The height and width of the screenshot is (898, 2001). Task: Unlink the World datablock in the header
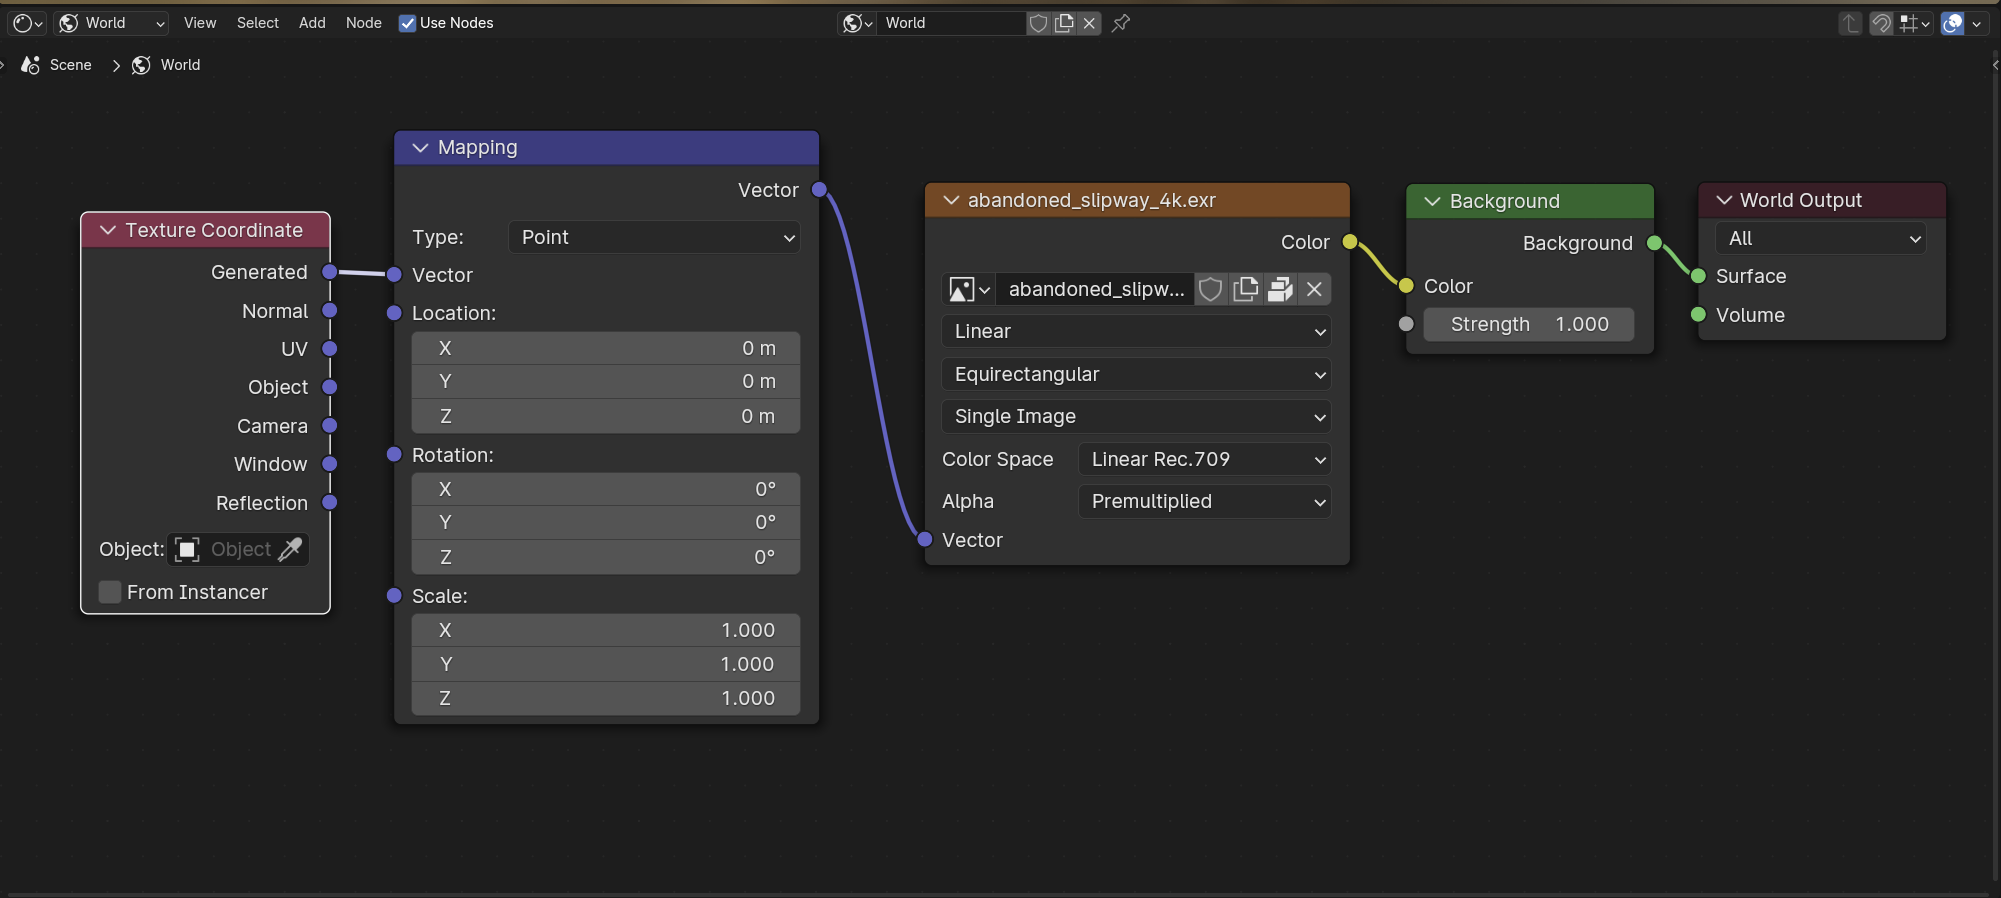(1089, 23)
